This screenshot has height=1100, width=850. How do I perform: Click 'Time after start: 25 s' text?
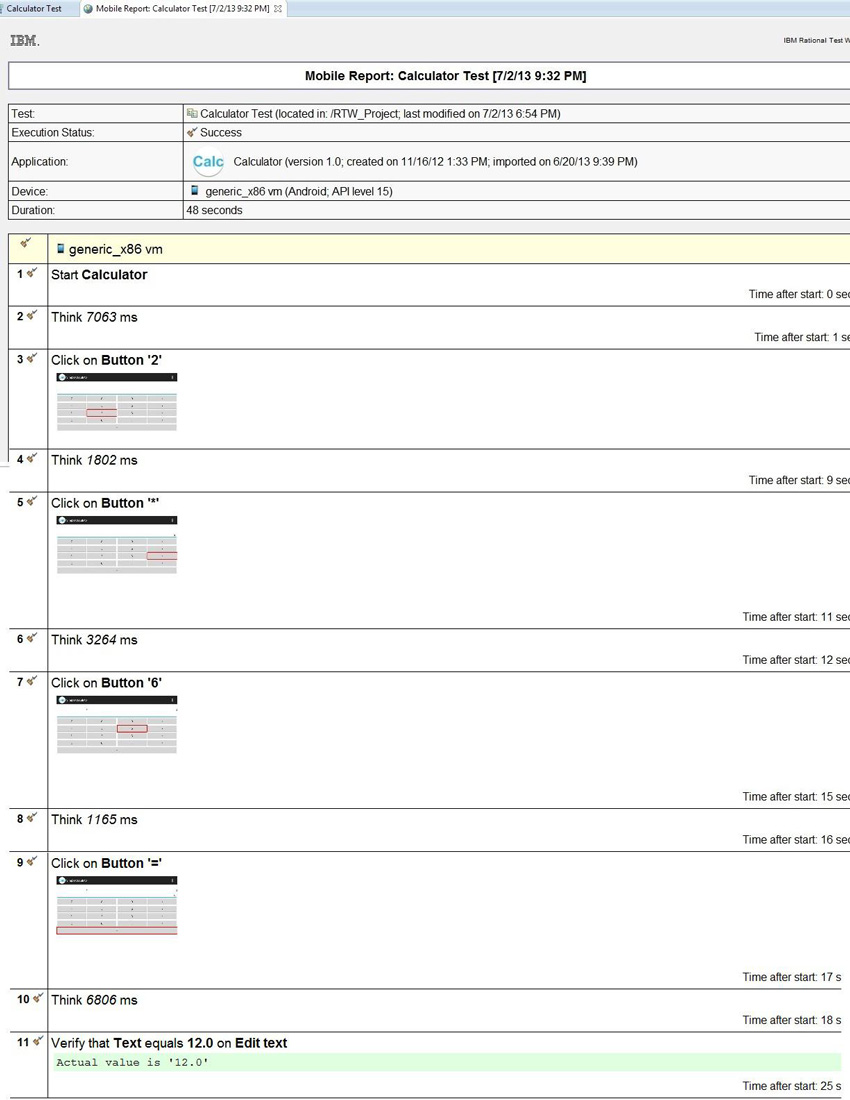tap(792, 1086)
